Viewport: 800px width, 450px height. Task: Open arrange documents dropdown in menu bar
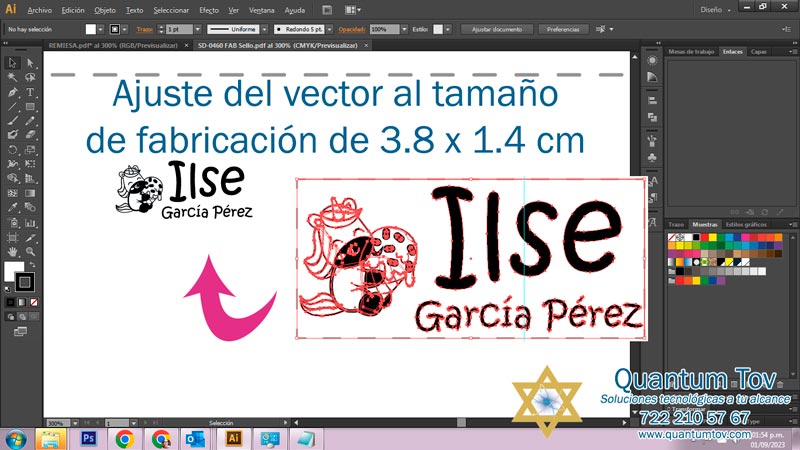[x=353, y=10]
